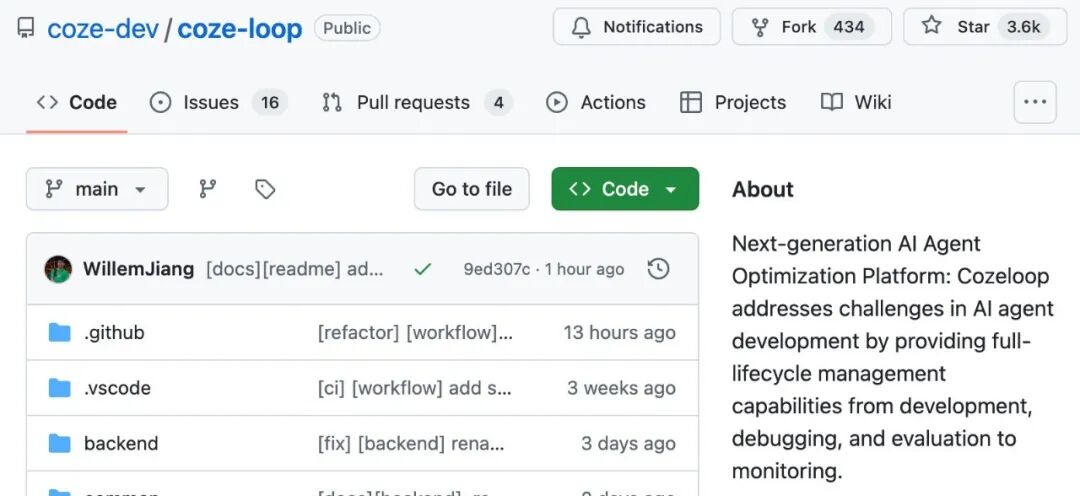Click the backend folder icon

click(59, 443)
